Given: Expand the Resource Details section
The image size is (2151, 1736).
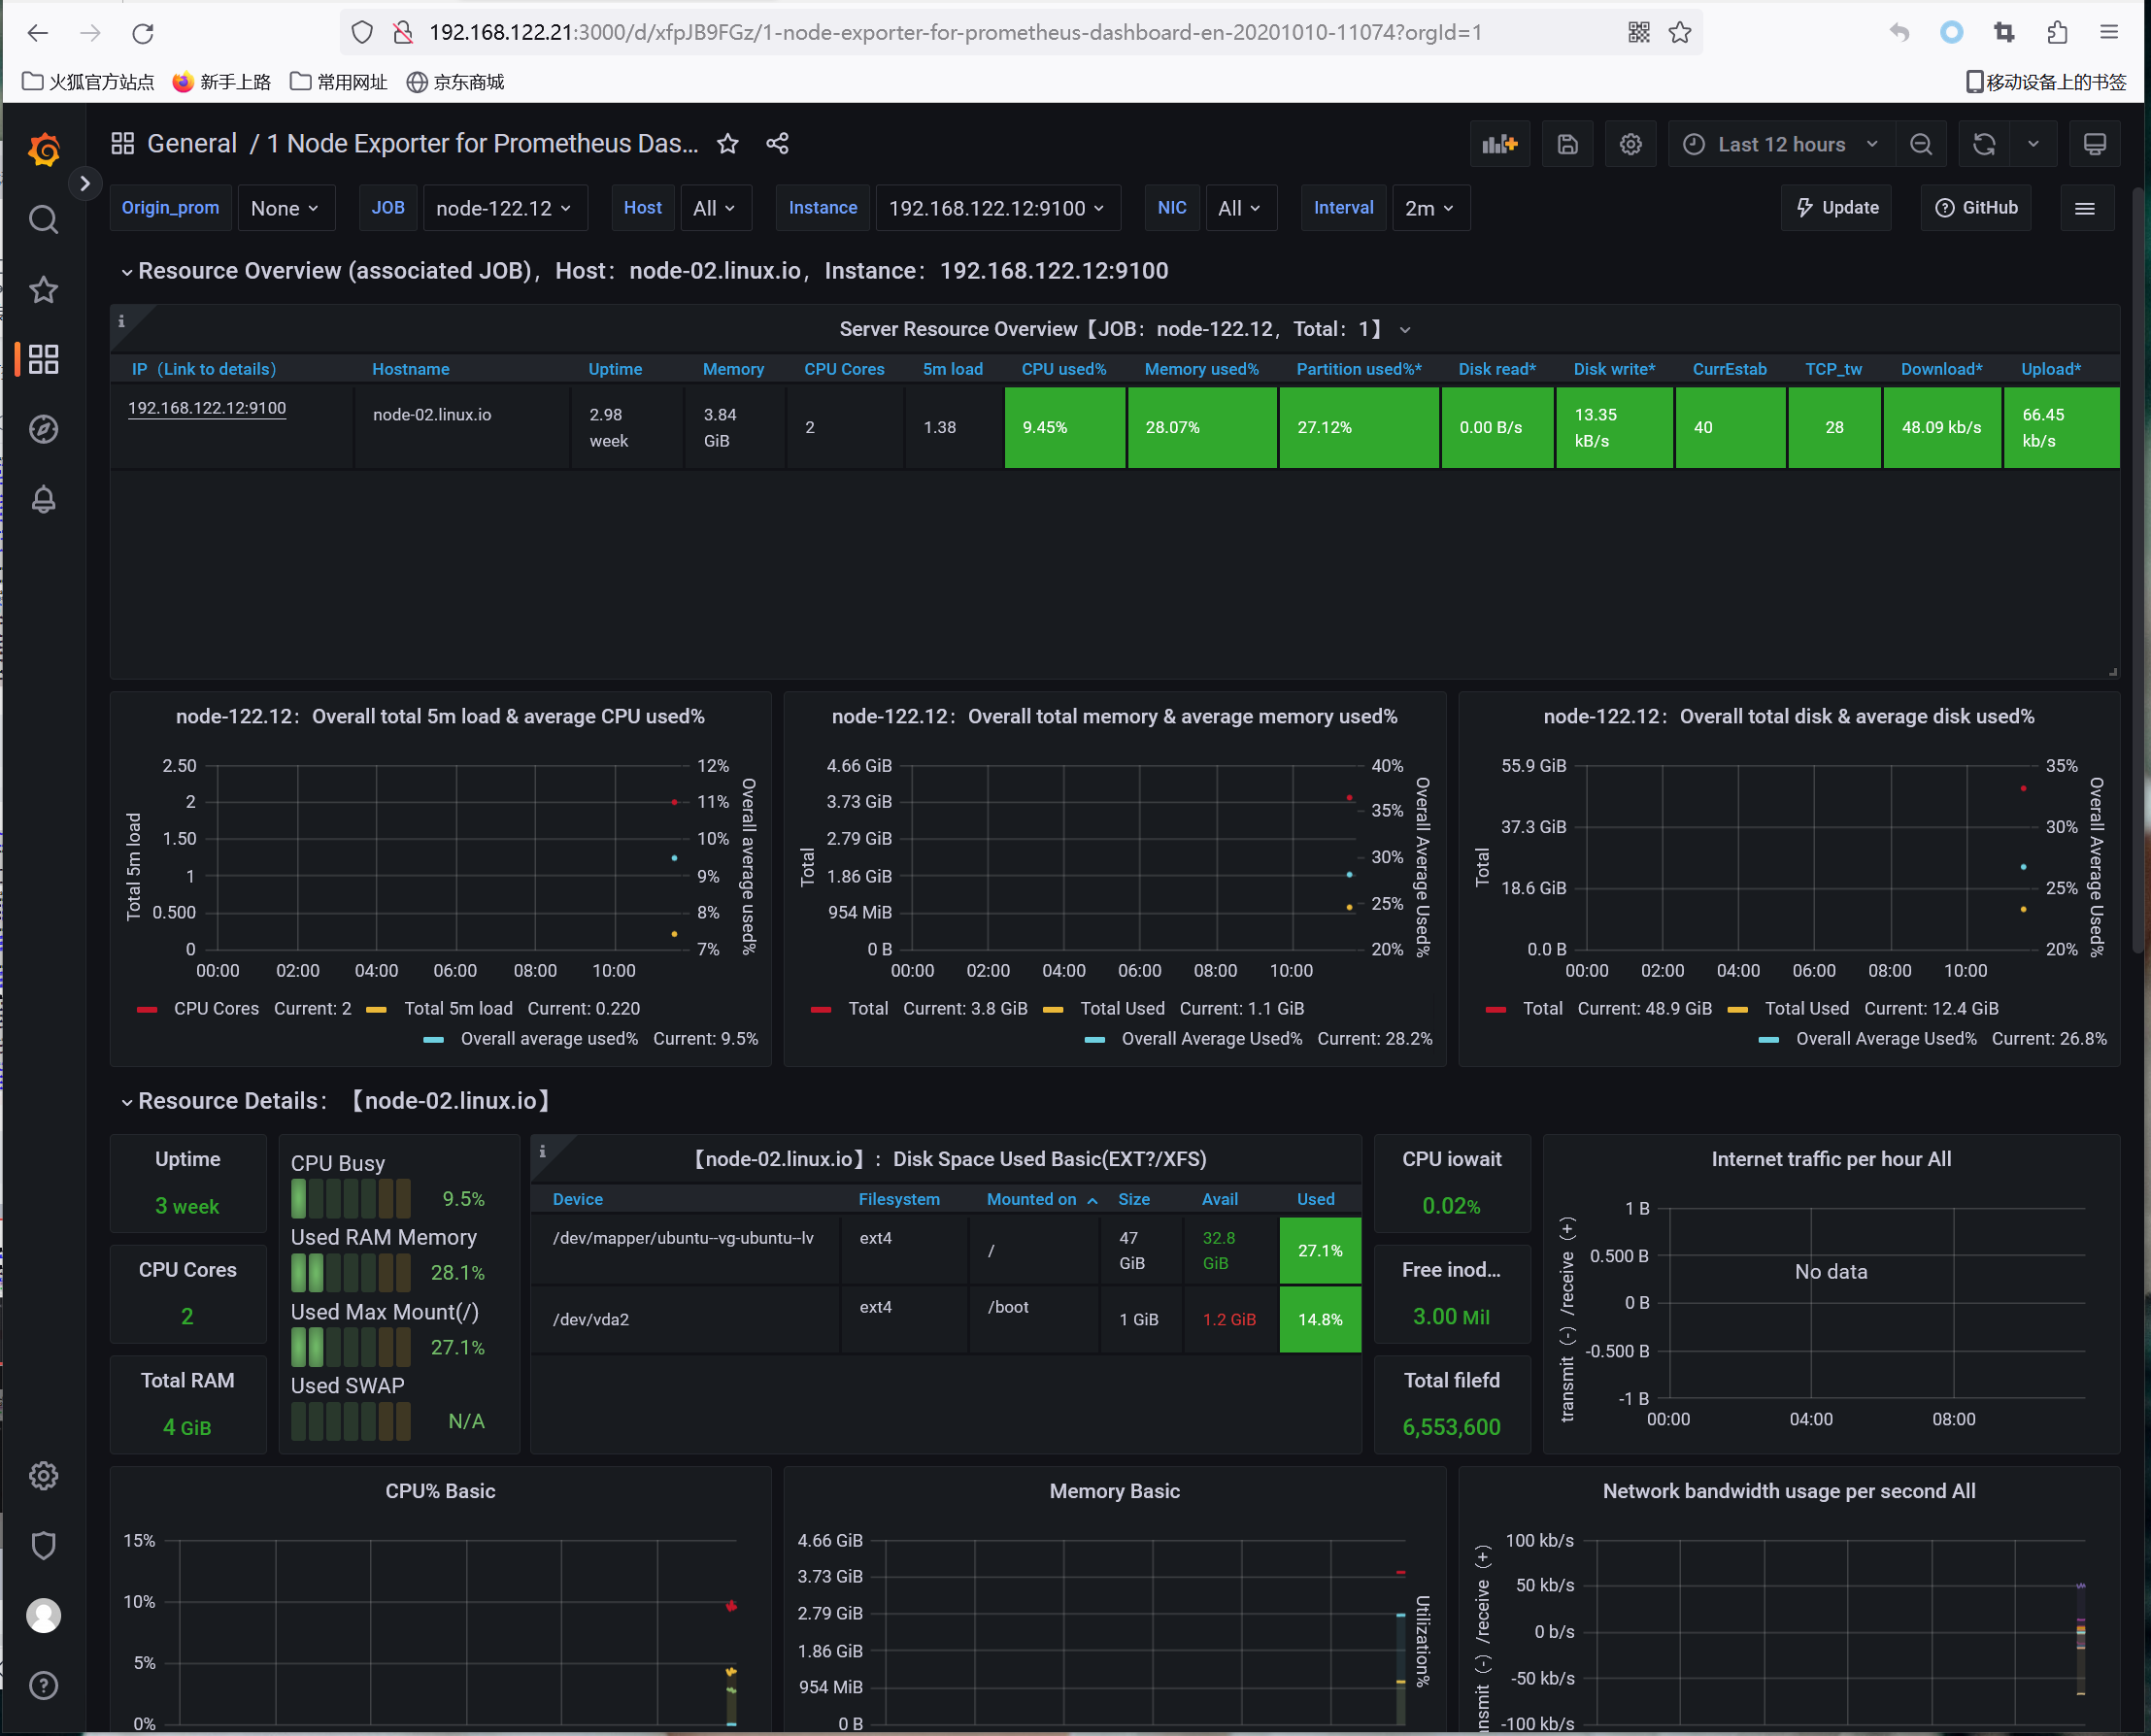Looking at the screenshot, I should (126, 1104).
